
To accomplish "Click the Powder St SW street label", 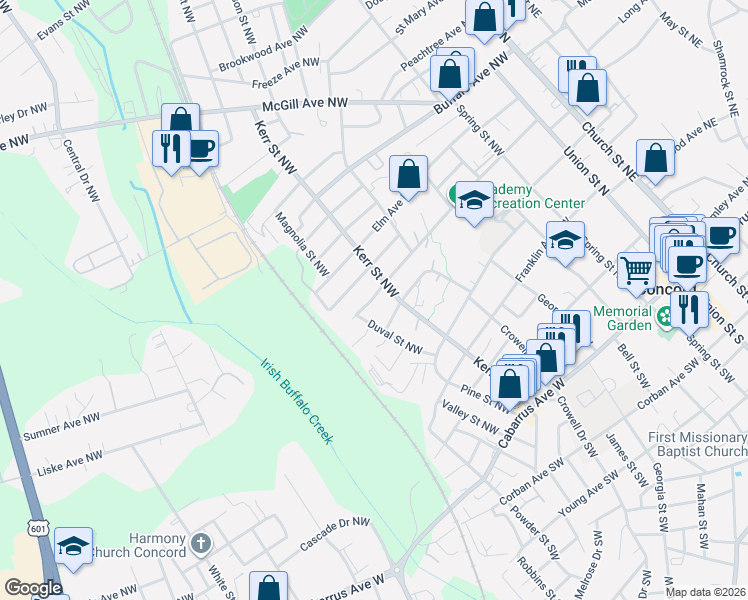I will [x=534, y=532].
